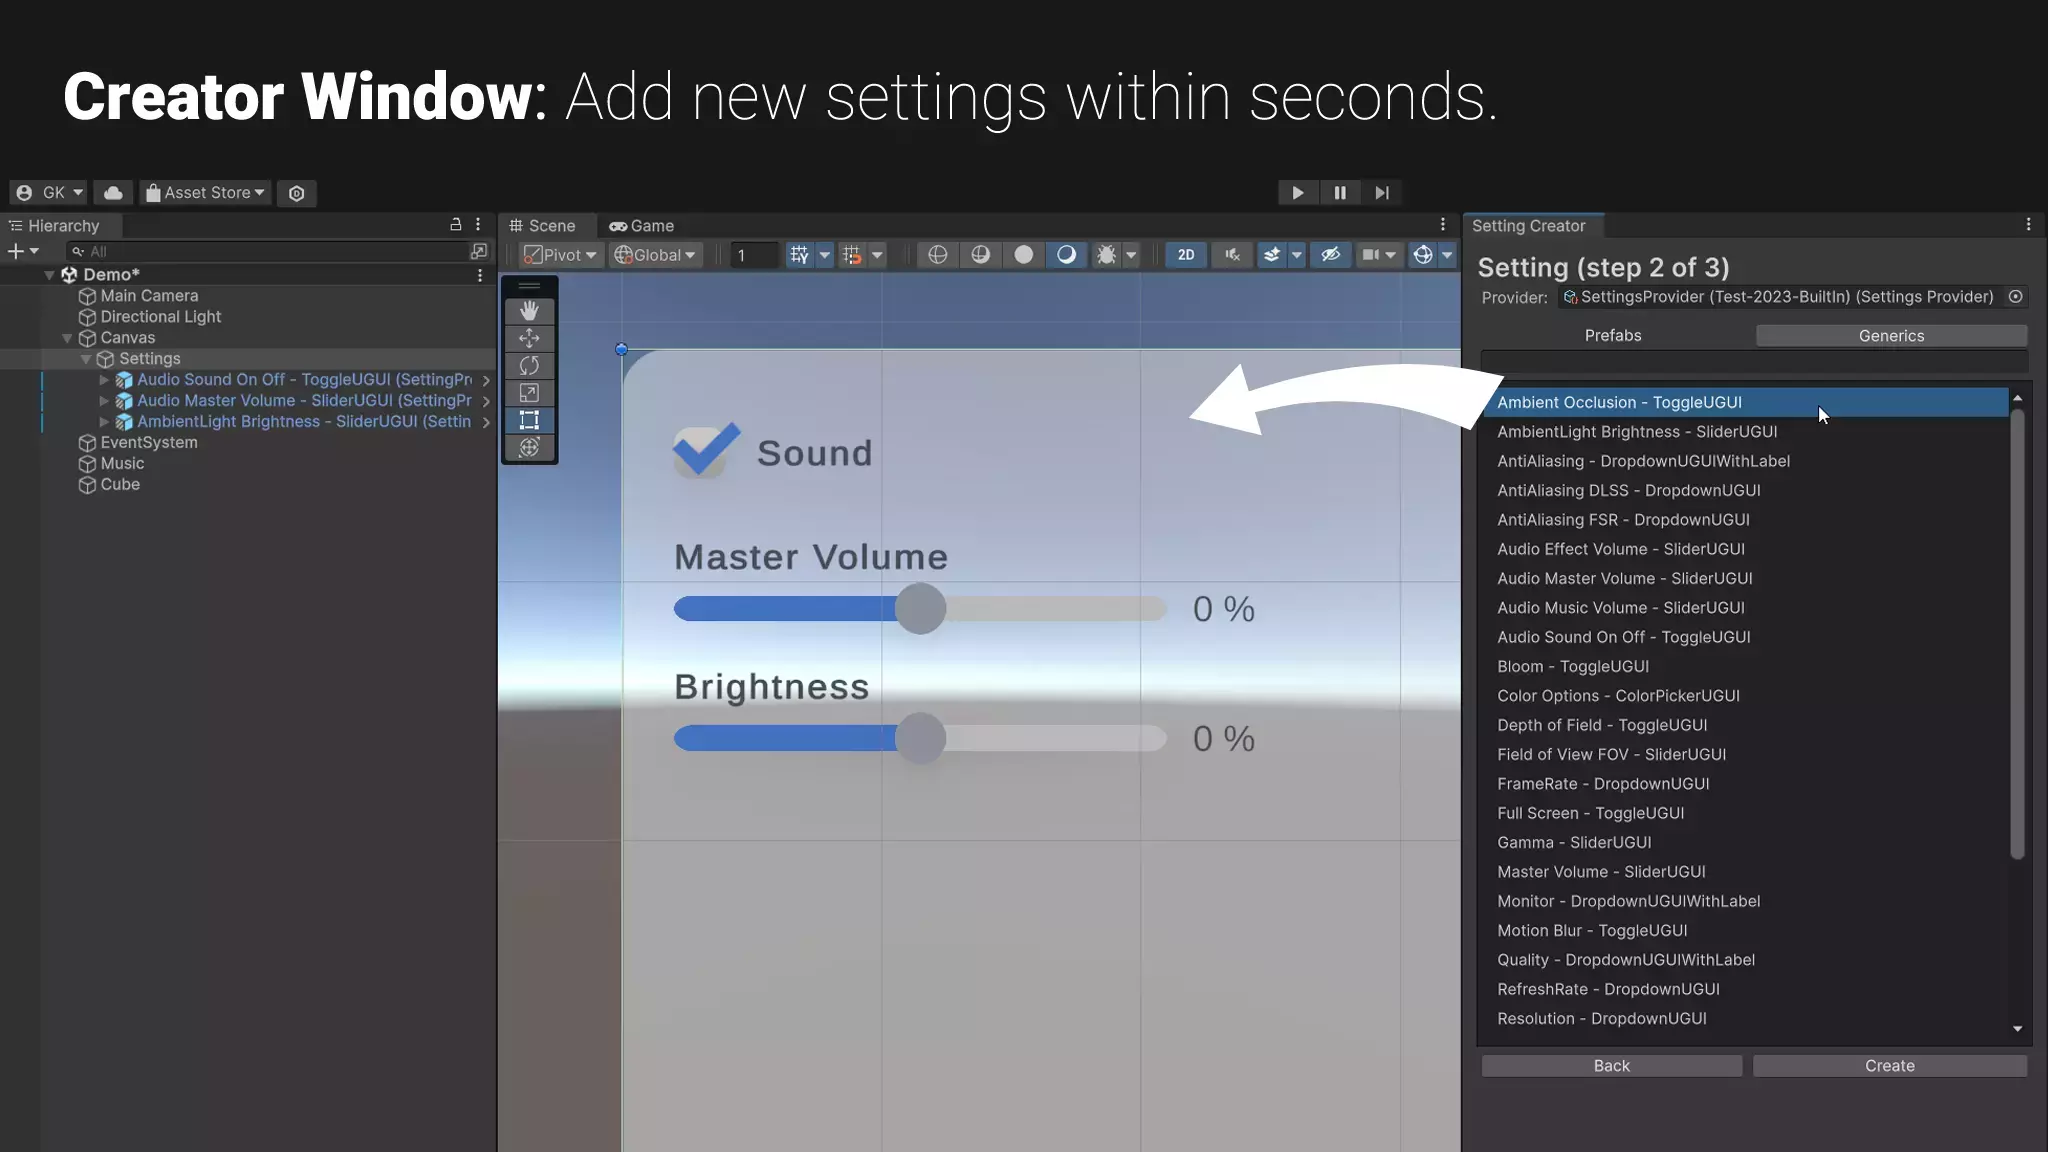Switch to the Prefabs tab
Image resolution: width=2048 pixels, height=1152 pixels.
(x=1612, y=336)
